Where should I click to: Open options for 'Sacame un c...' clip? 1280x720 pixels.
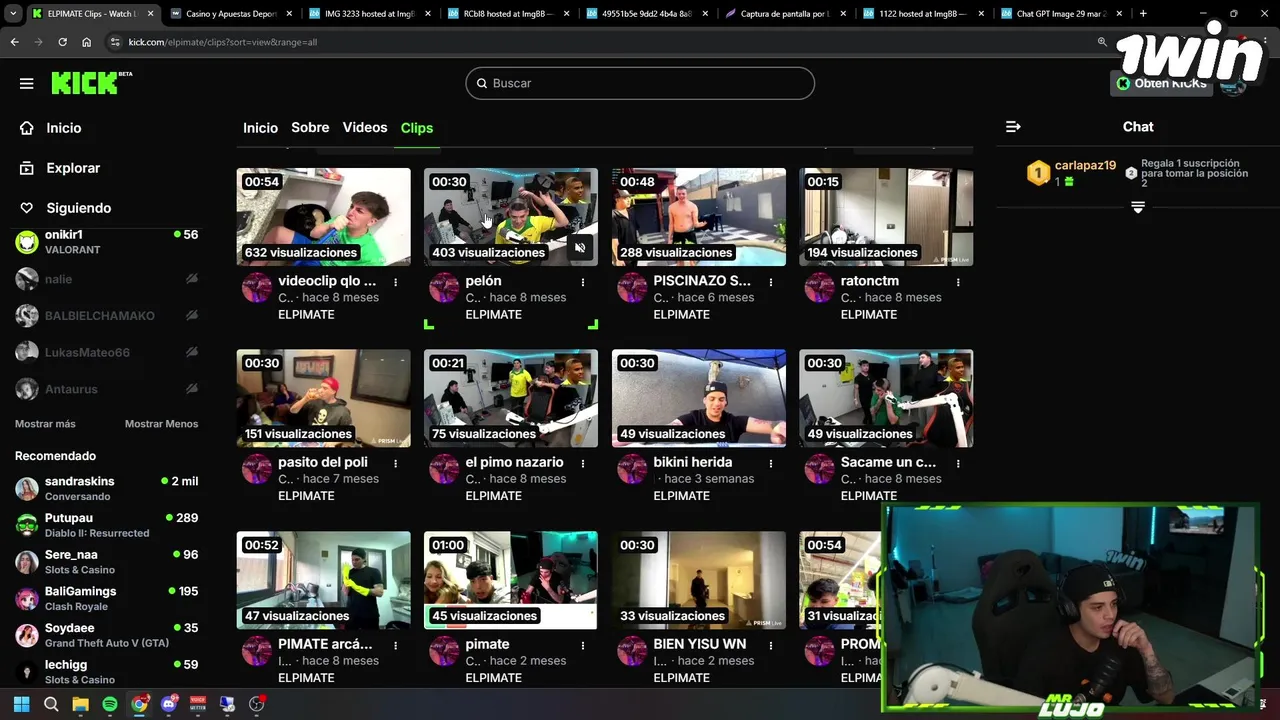pos(958,463)
